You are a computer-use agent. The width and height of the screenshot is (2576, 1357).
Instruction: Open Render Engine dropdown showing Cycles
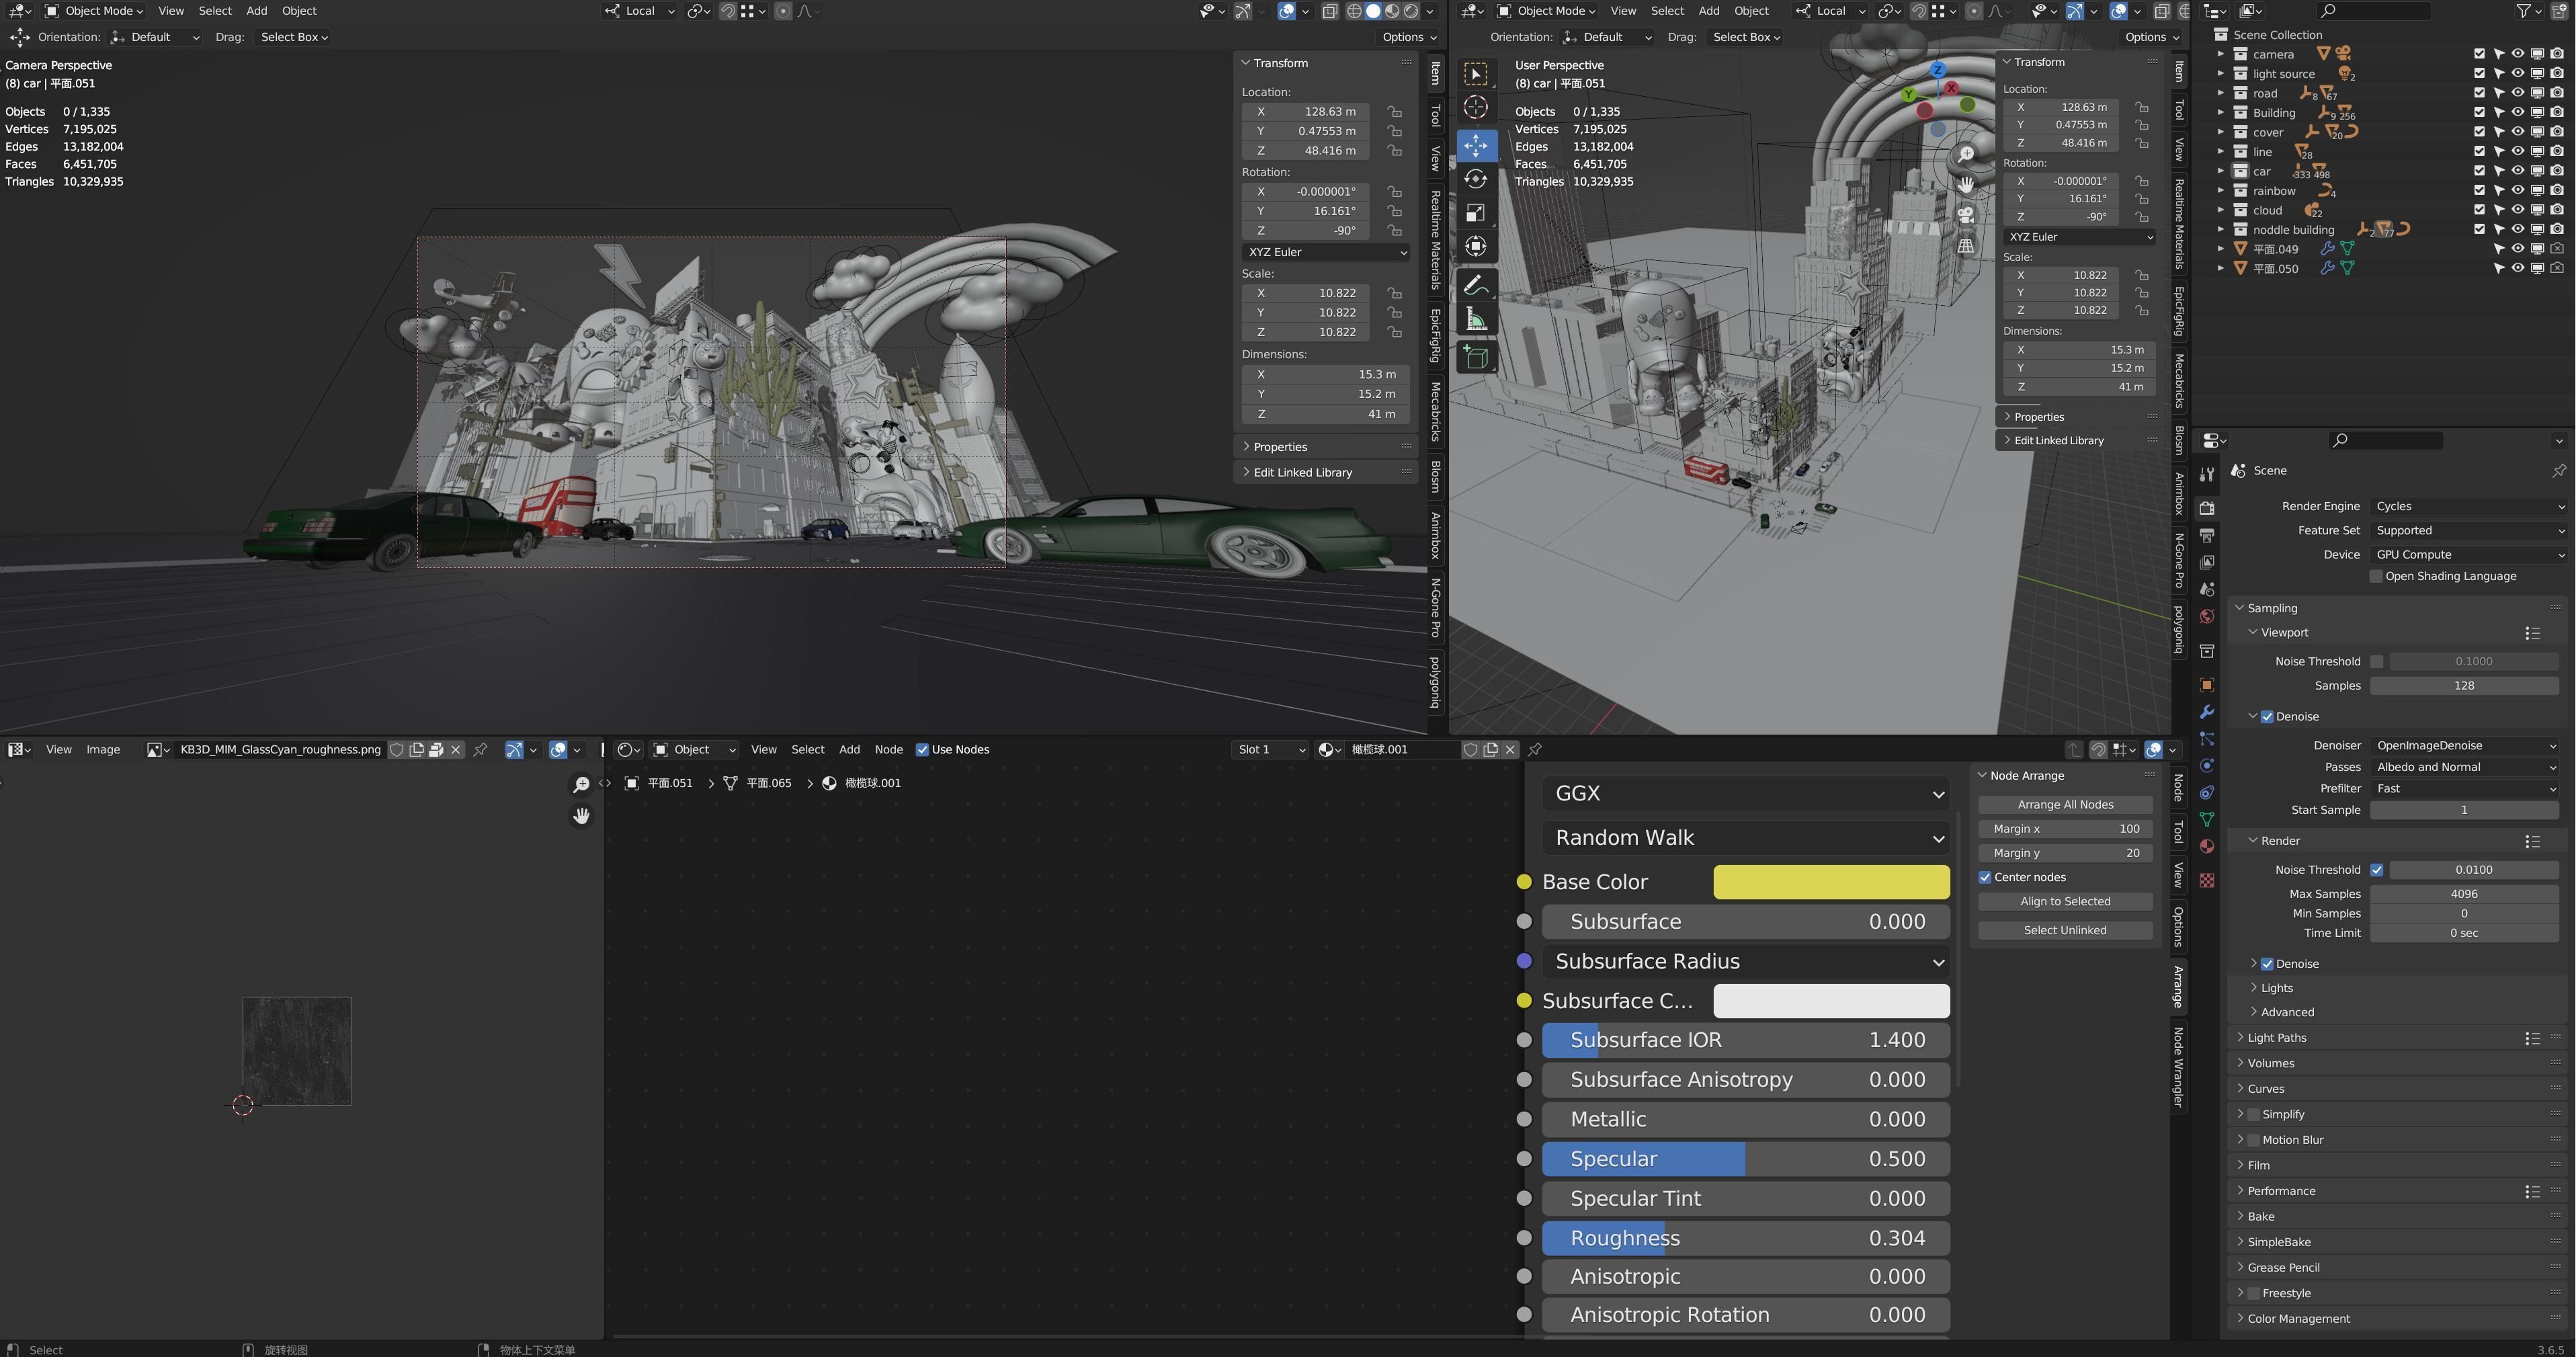[x=2468, y=506]
